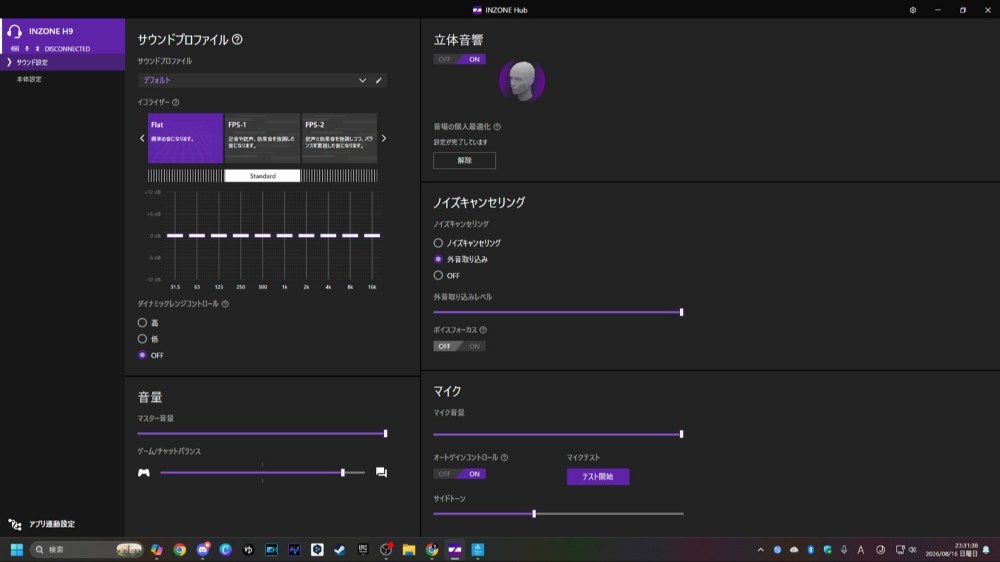The image size is (1000, 562).
Task: Click the ボイスフォーカス help icon
Action: click(x=483, y=330)
